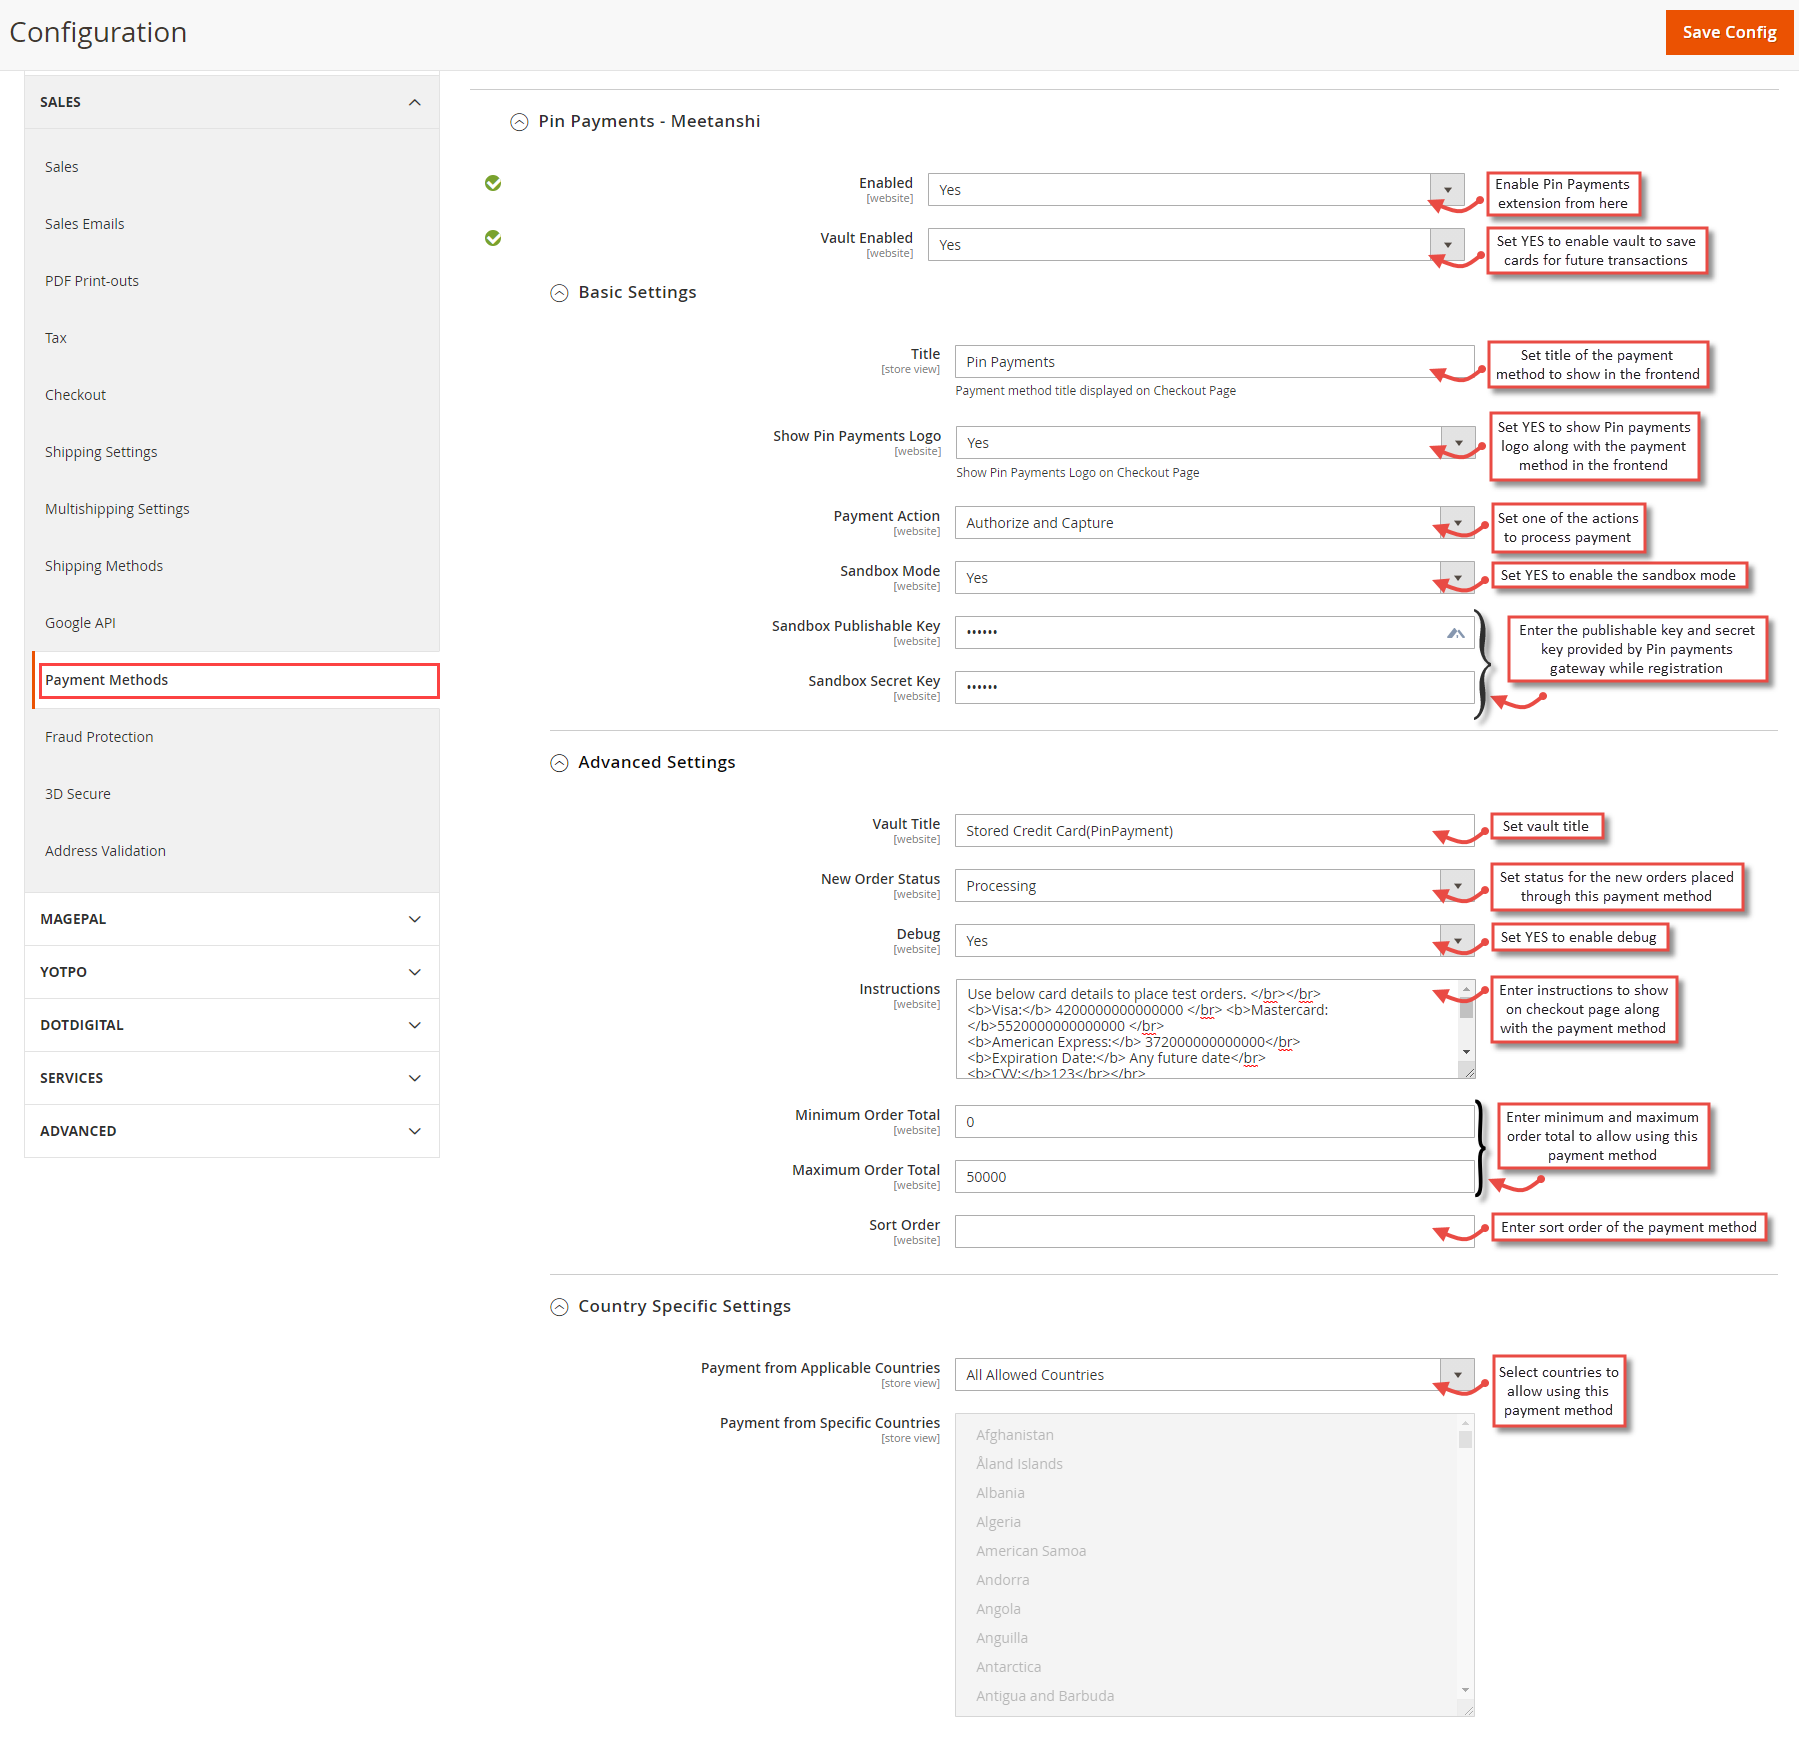Open Show Pin Payments Logo dropdown
Image resolution: width=1799 pixels, height=1740 pixels.
click(1215, 443)
